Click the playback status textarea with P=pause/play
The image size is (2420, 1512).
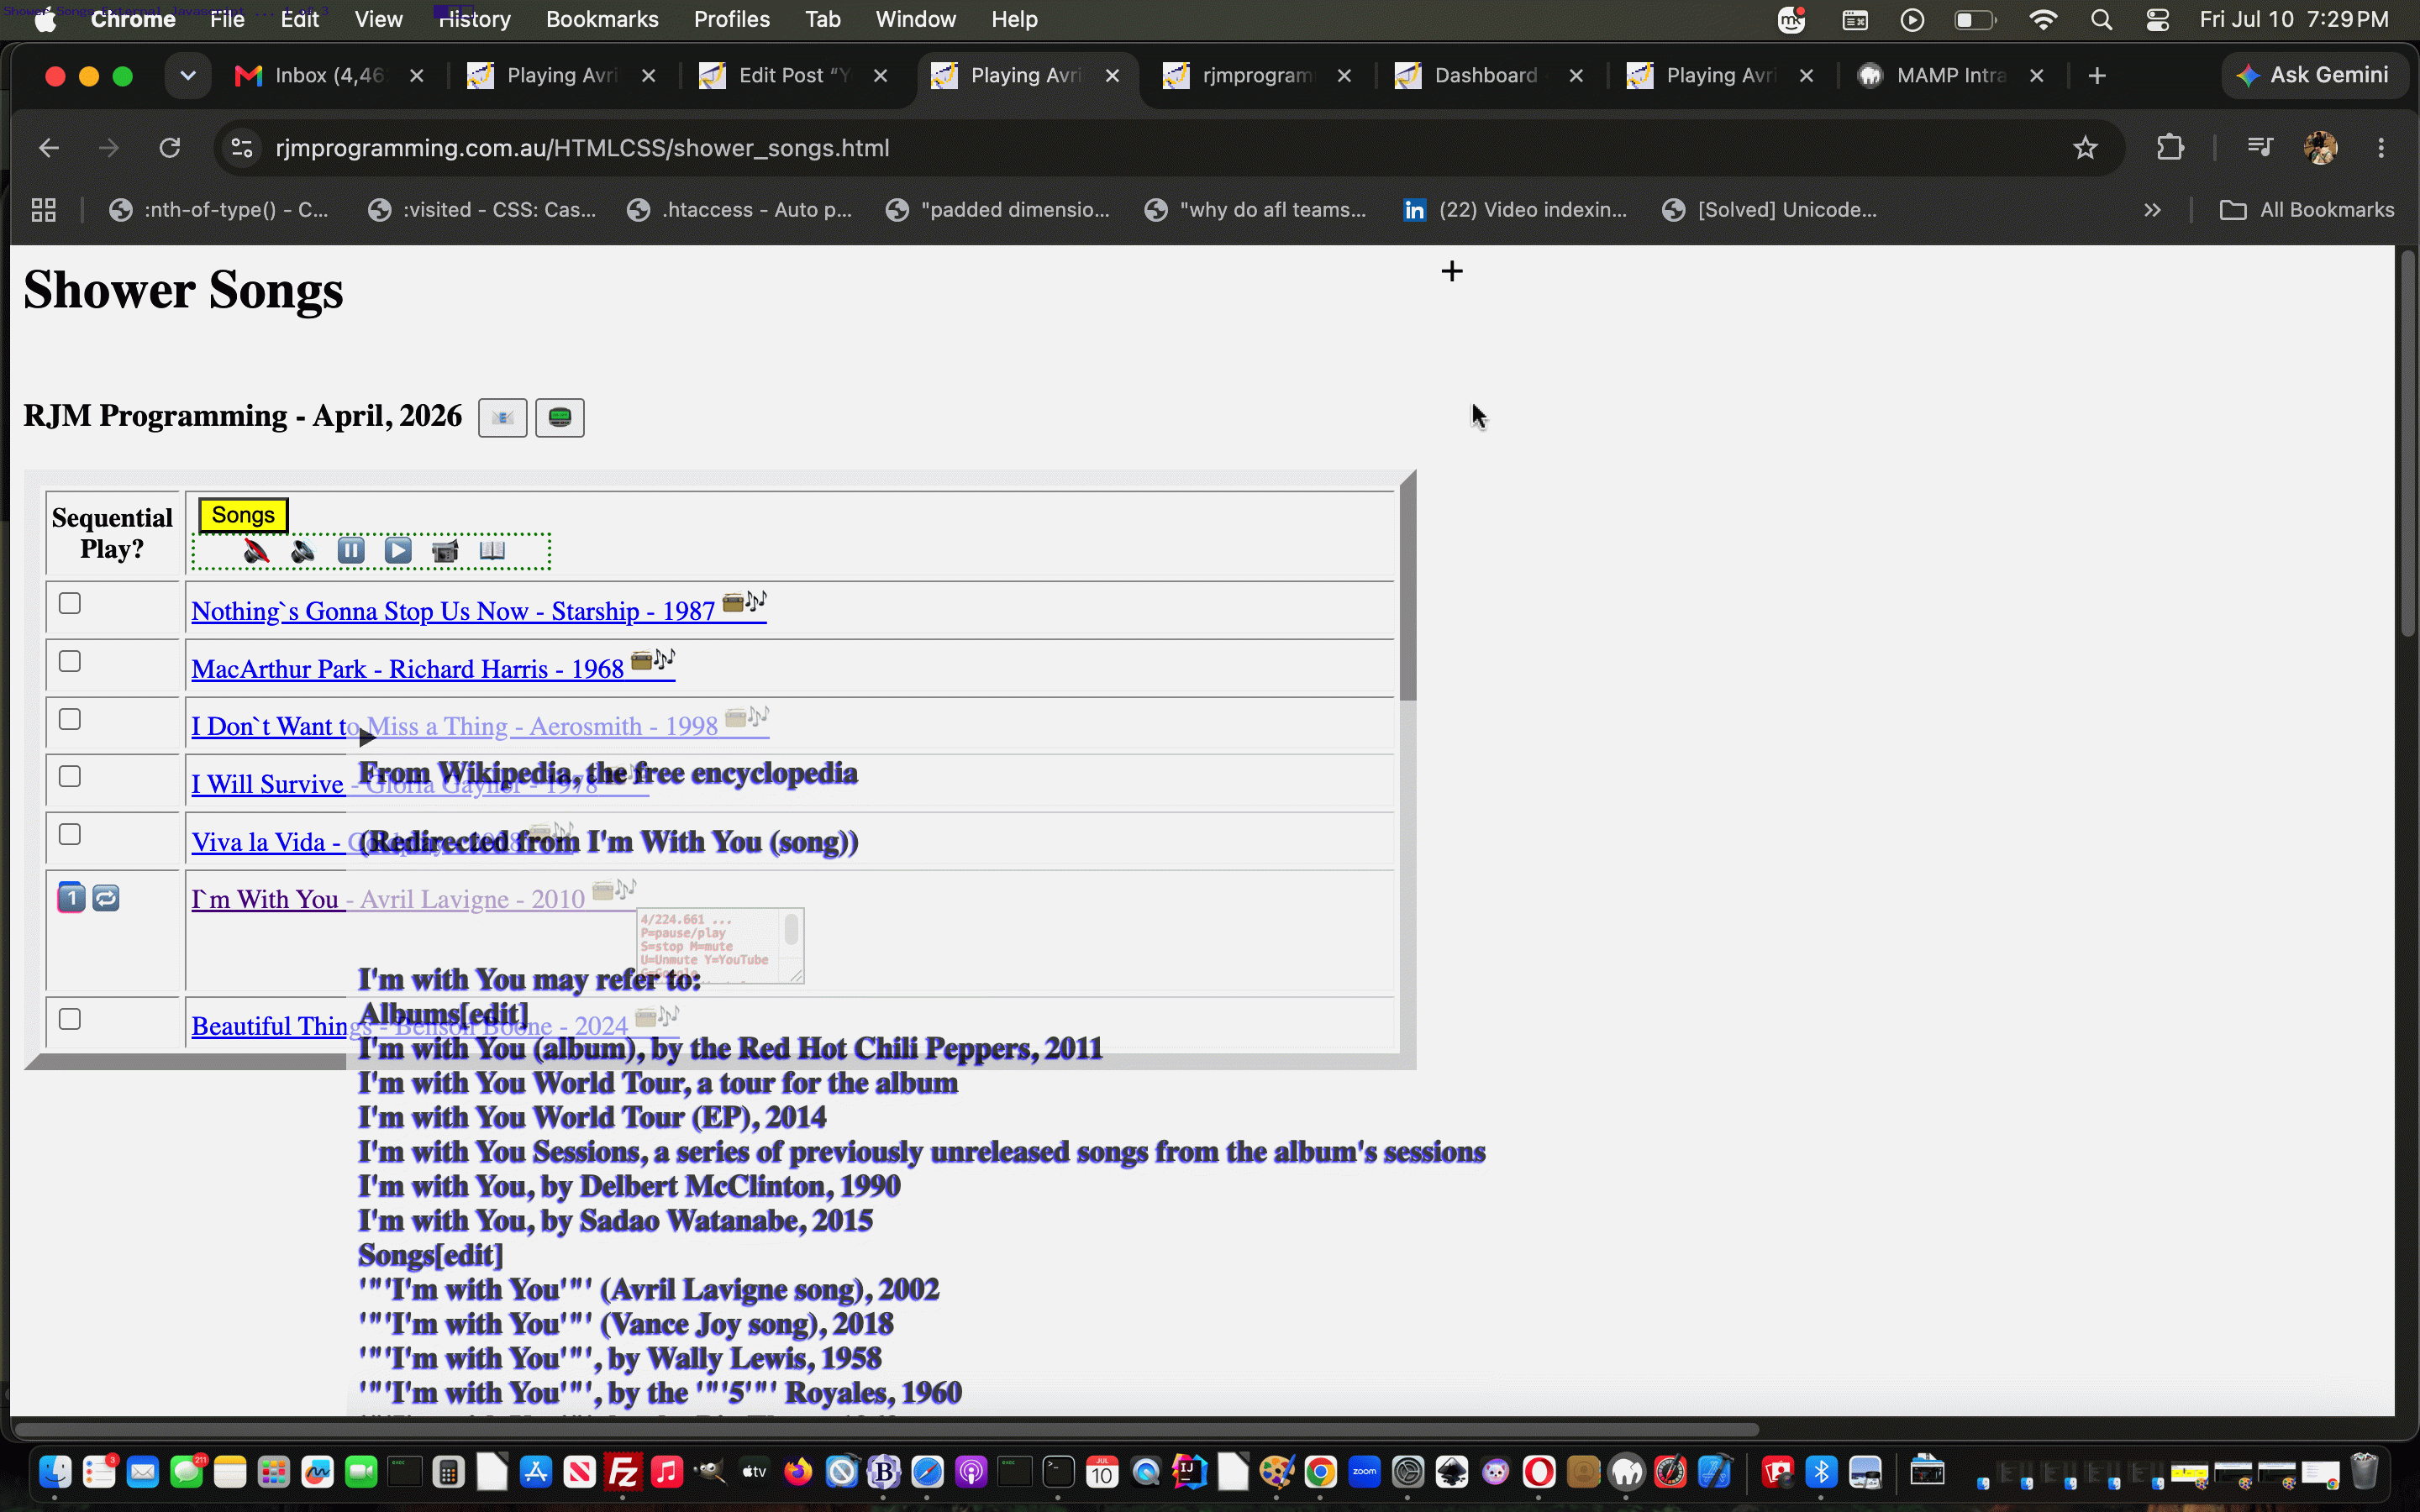(720, 946)
